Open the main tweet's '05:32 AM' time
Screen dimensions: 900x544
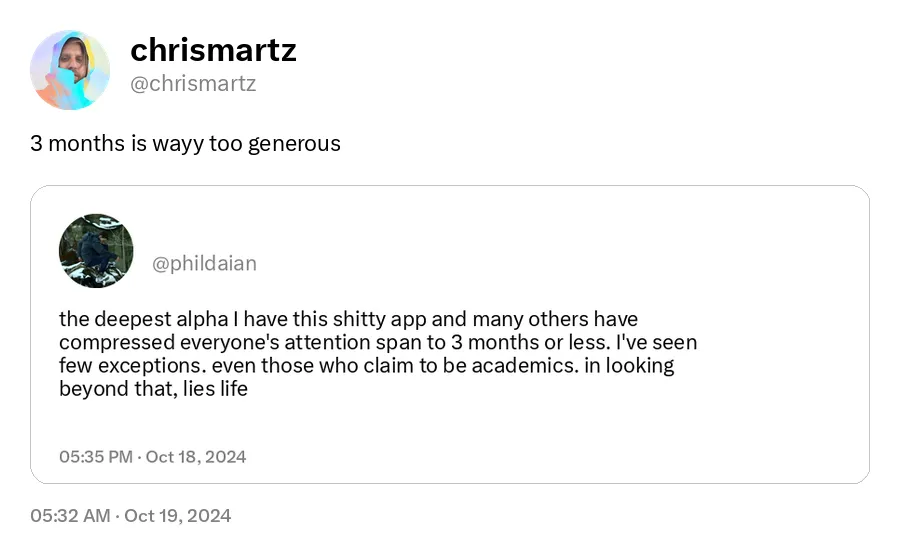click(x=70, y=516)
